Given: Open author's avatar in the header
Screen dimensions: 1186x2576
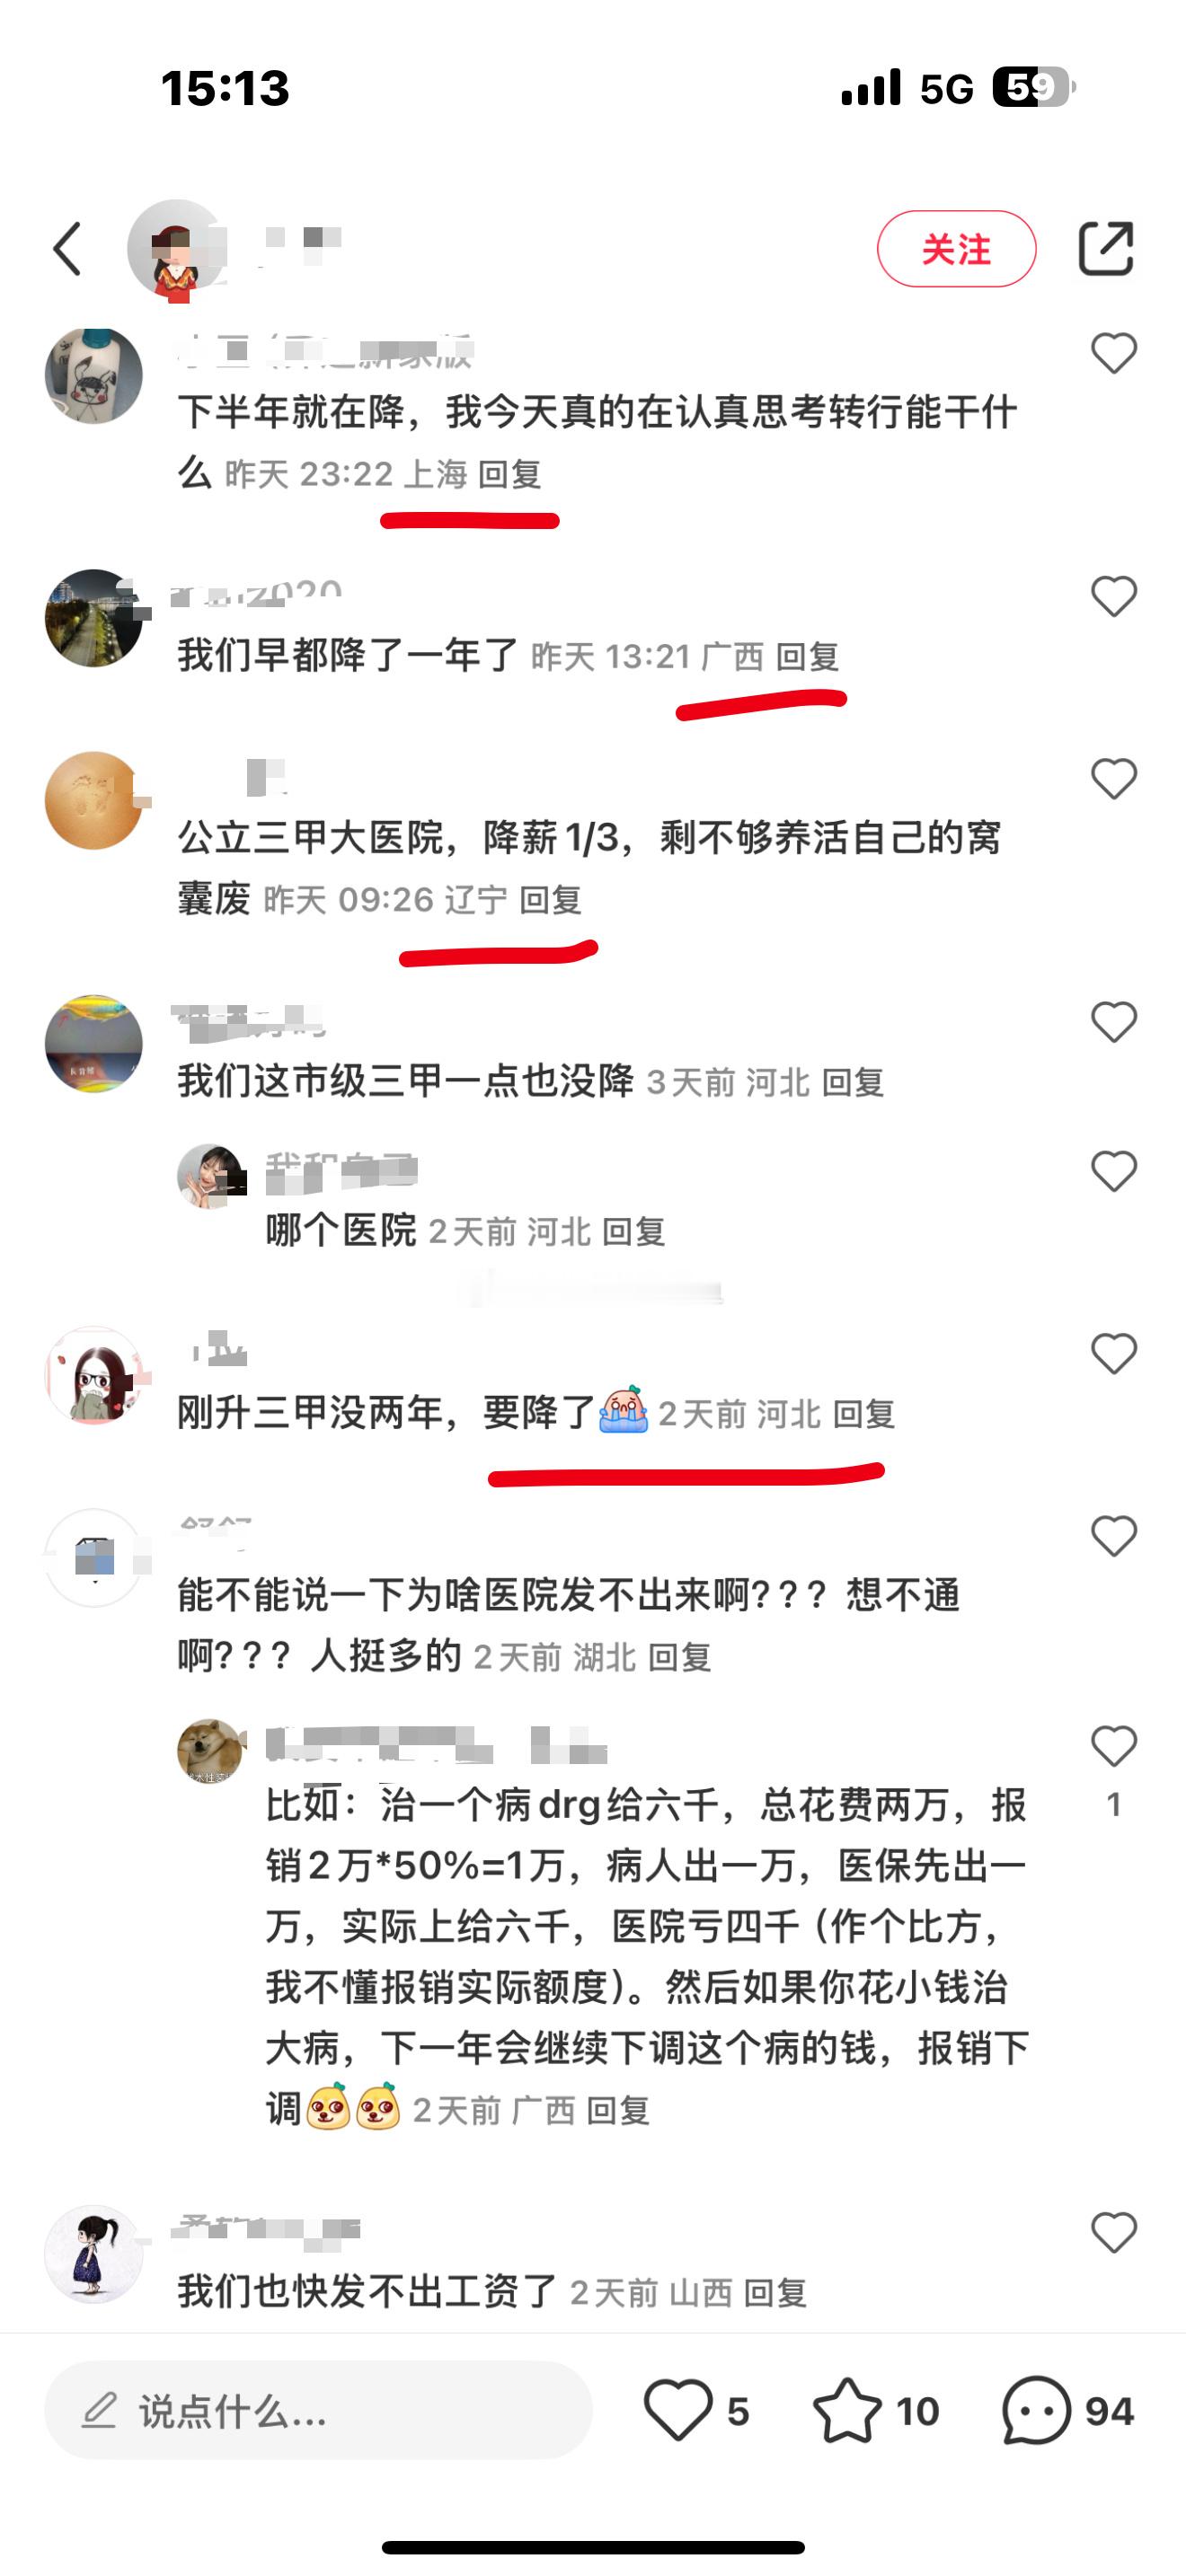Looking at the screenshot, I should (x=176, y=249).
